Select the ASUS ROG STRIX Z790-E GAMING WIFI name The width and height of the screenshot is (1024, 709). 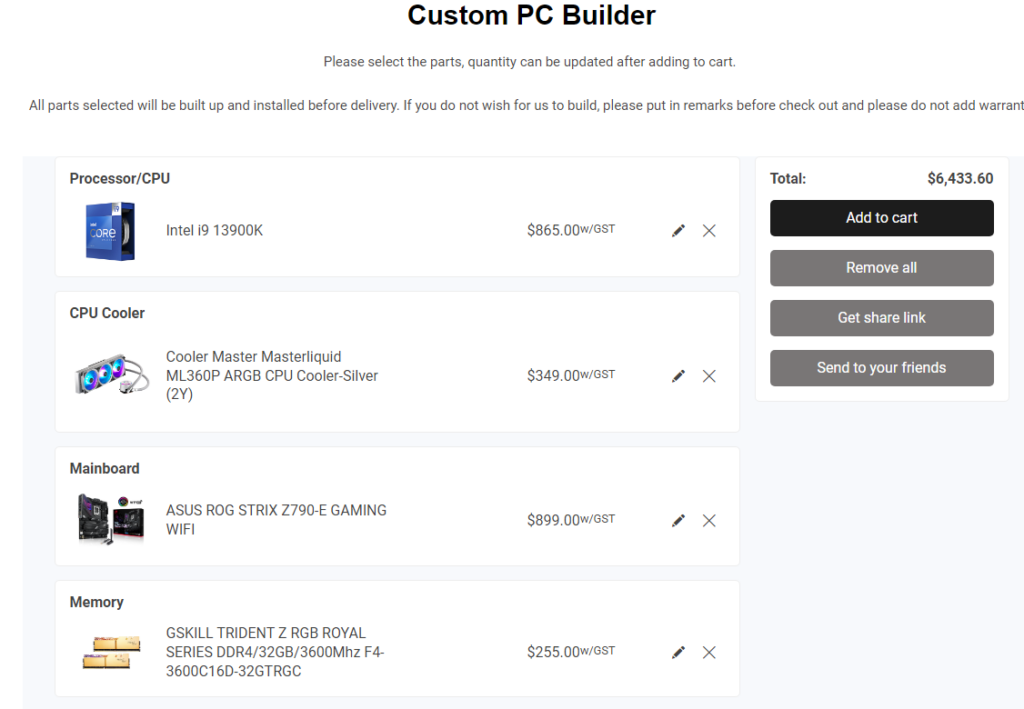[x=276, y=520]
